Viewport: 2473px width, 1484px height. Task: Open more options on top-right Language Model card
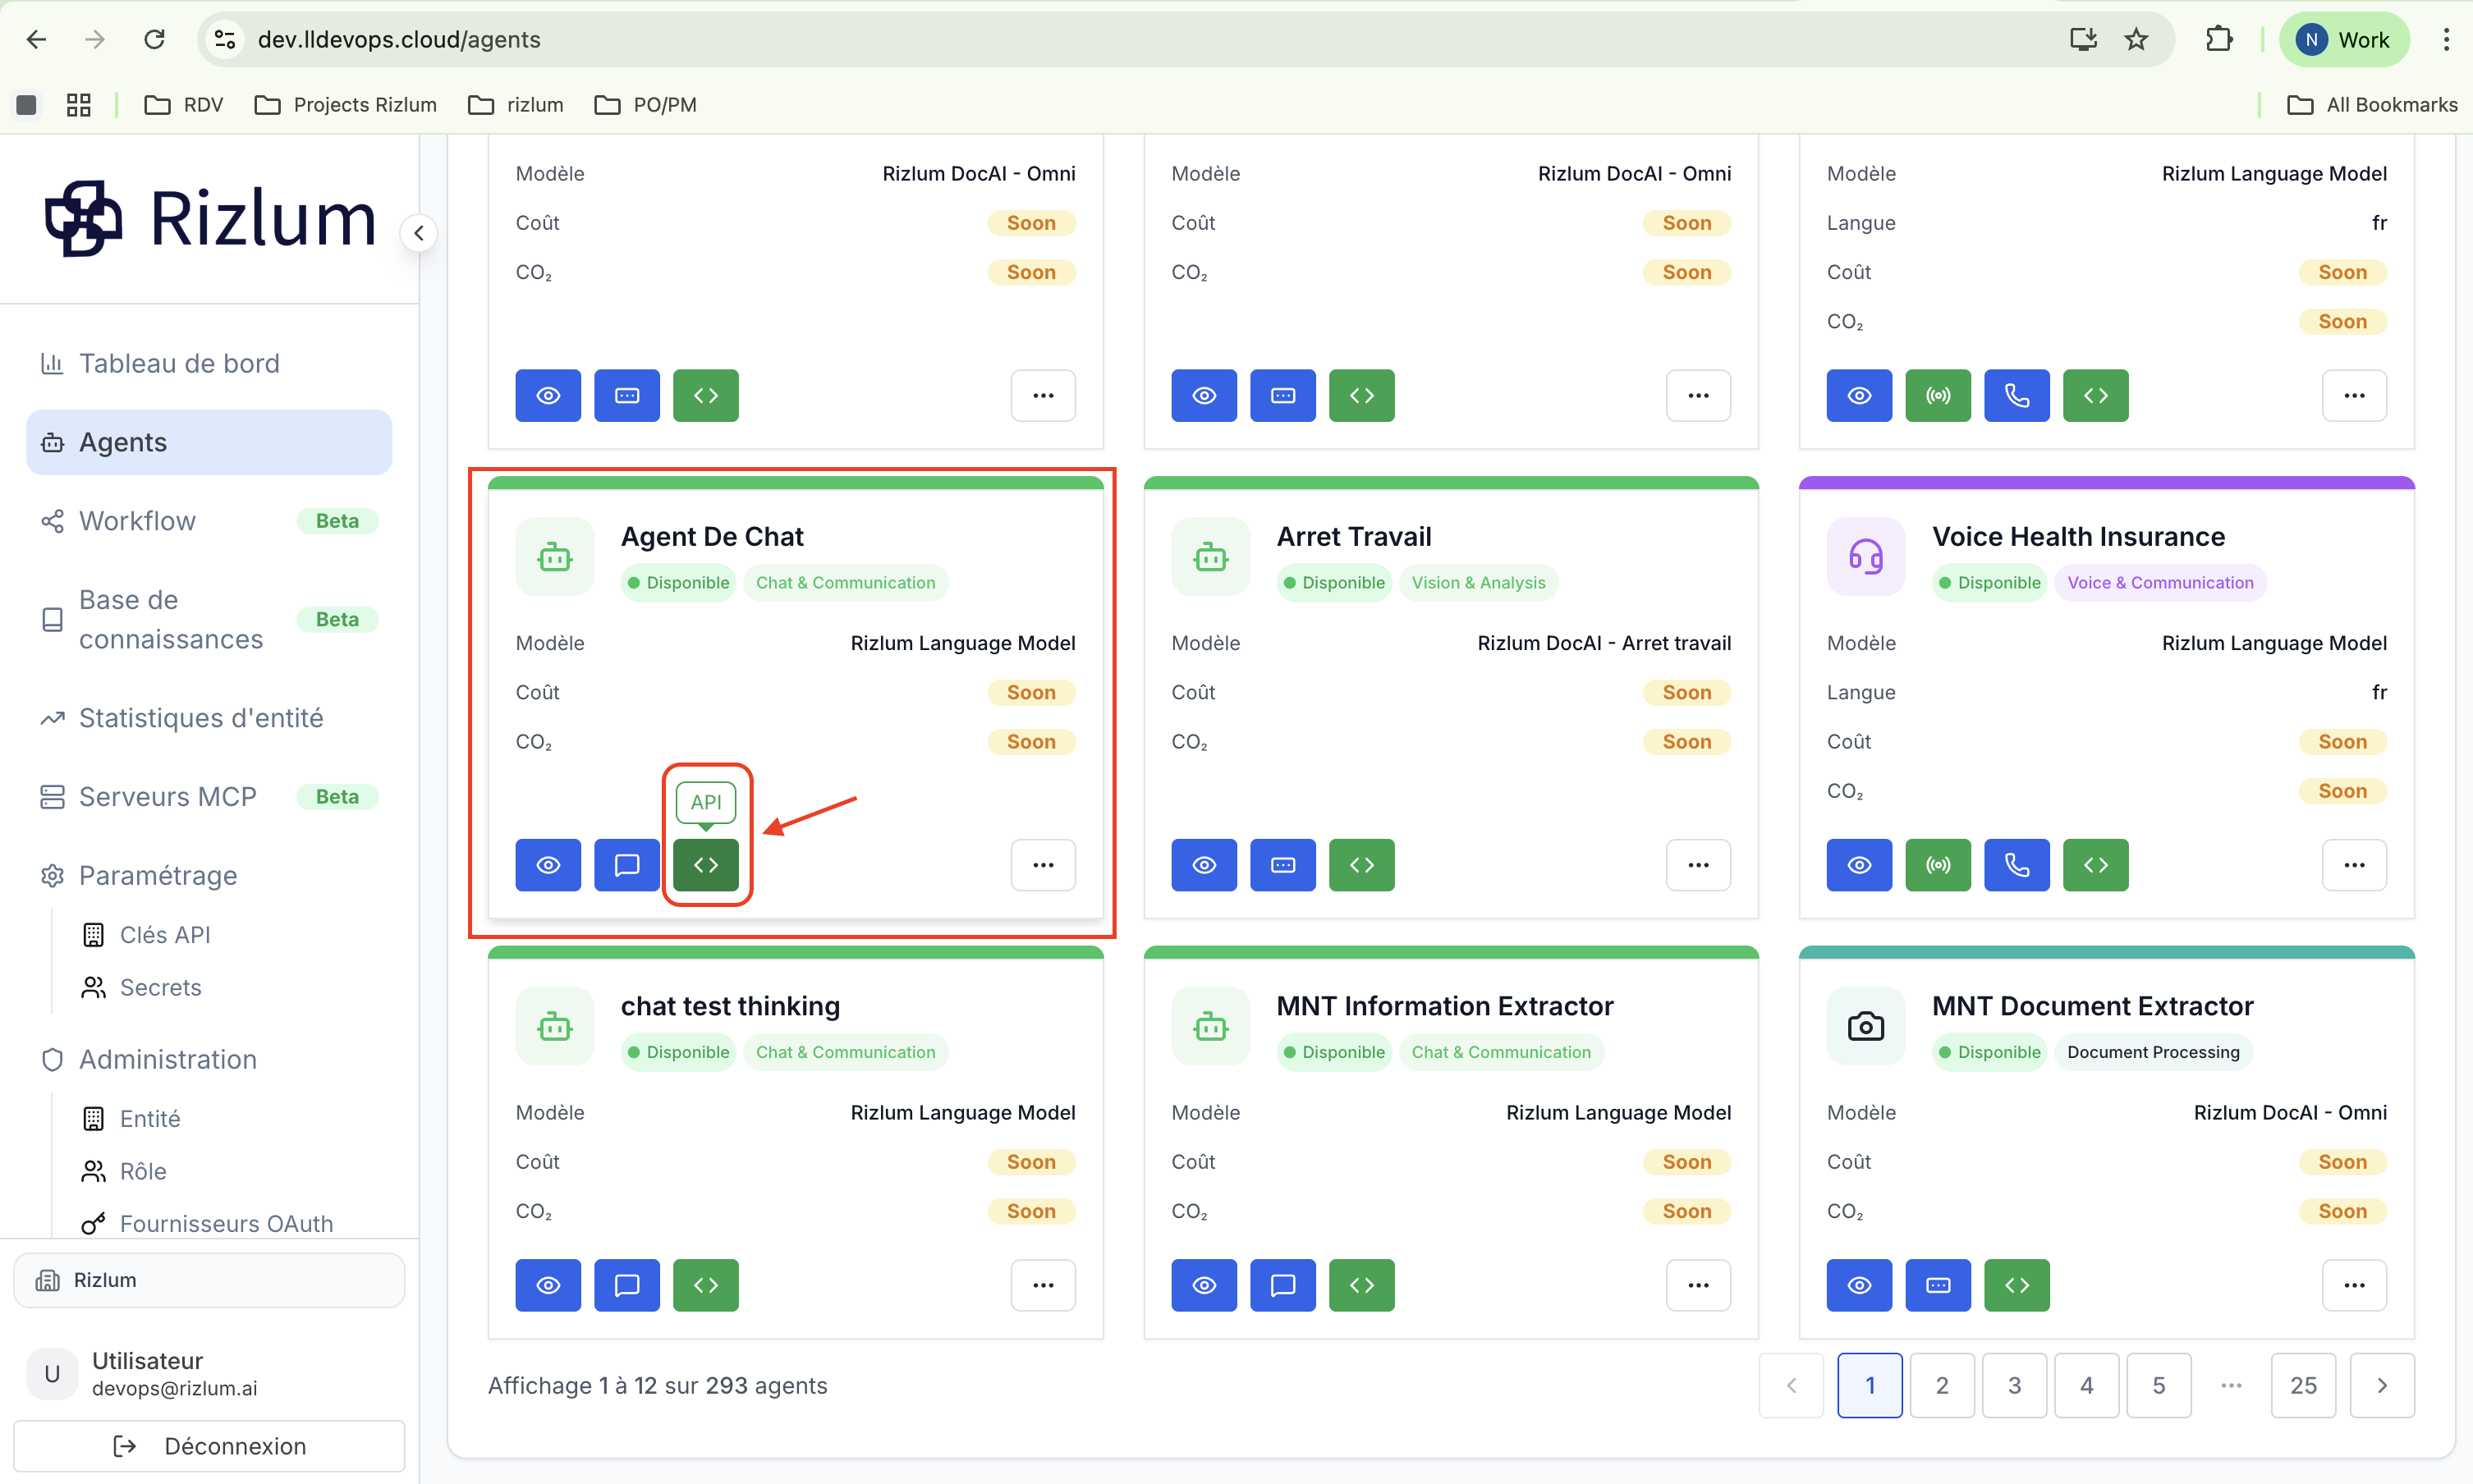(2354, 395)
